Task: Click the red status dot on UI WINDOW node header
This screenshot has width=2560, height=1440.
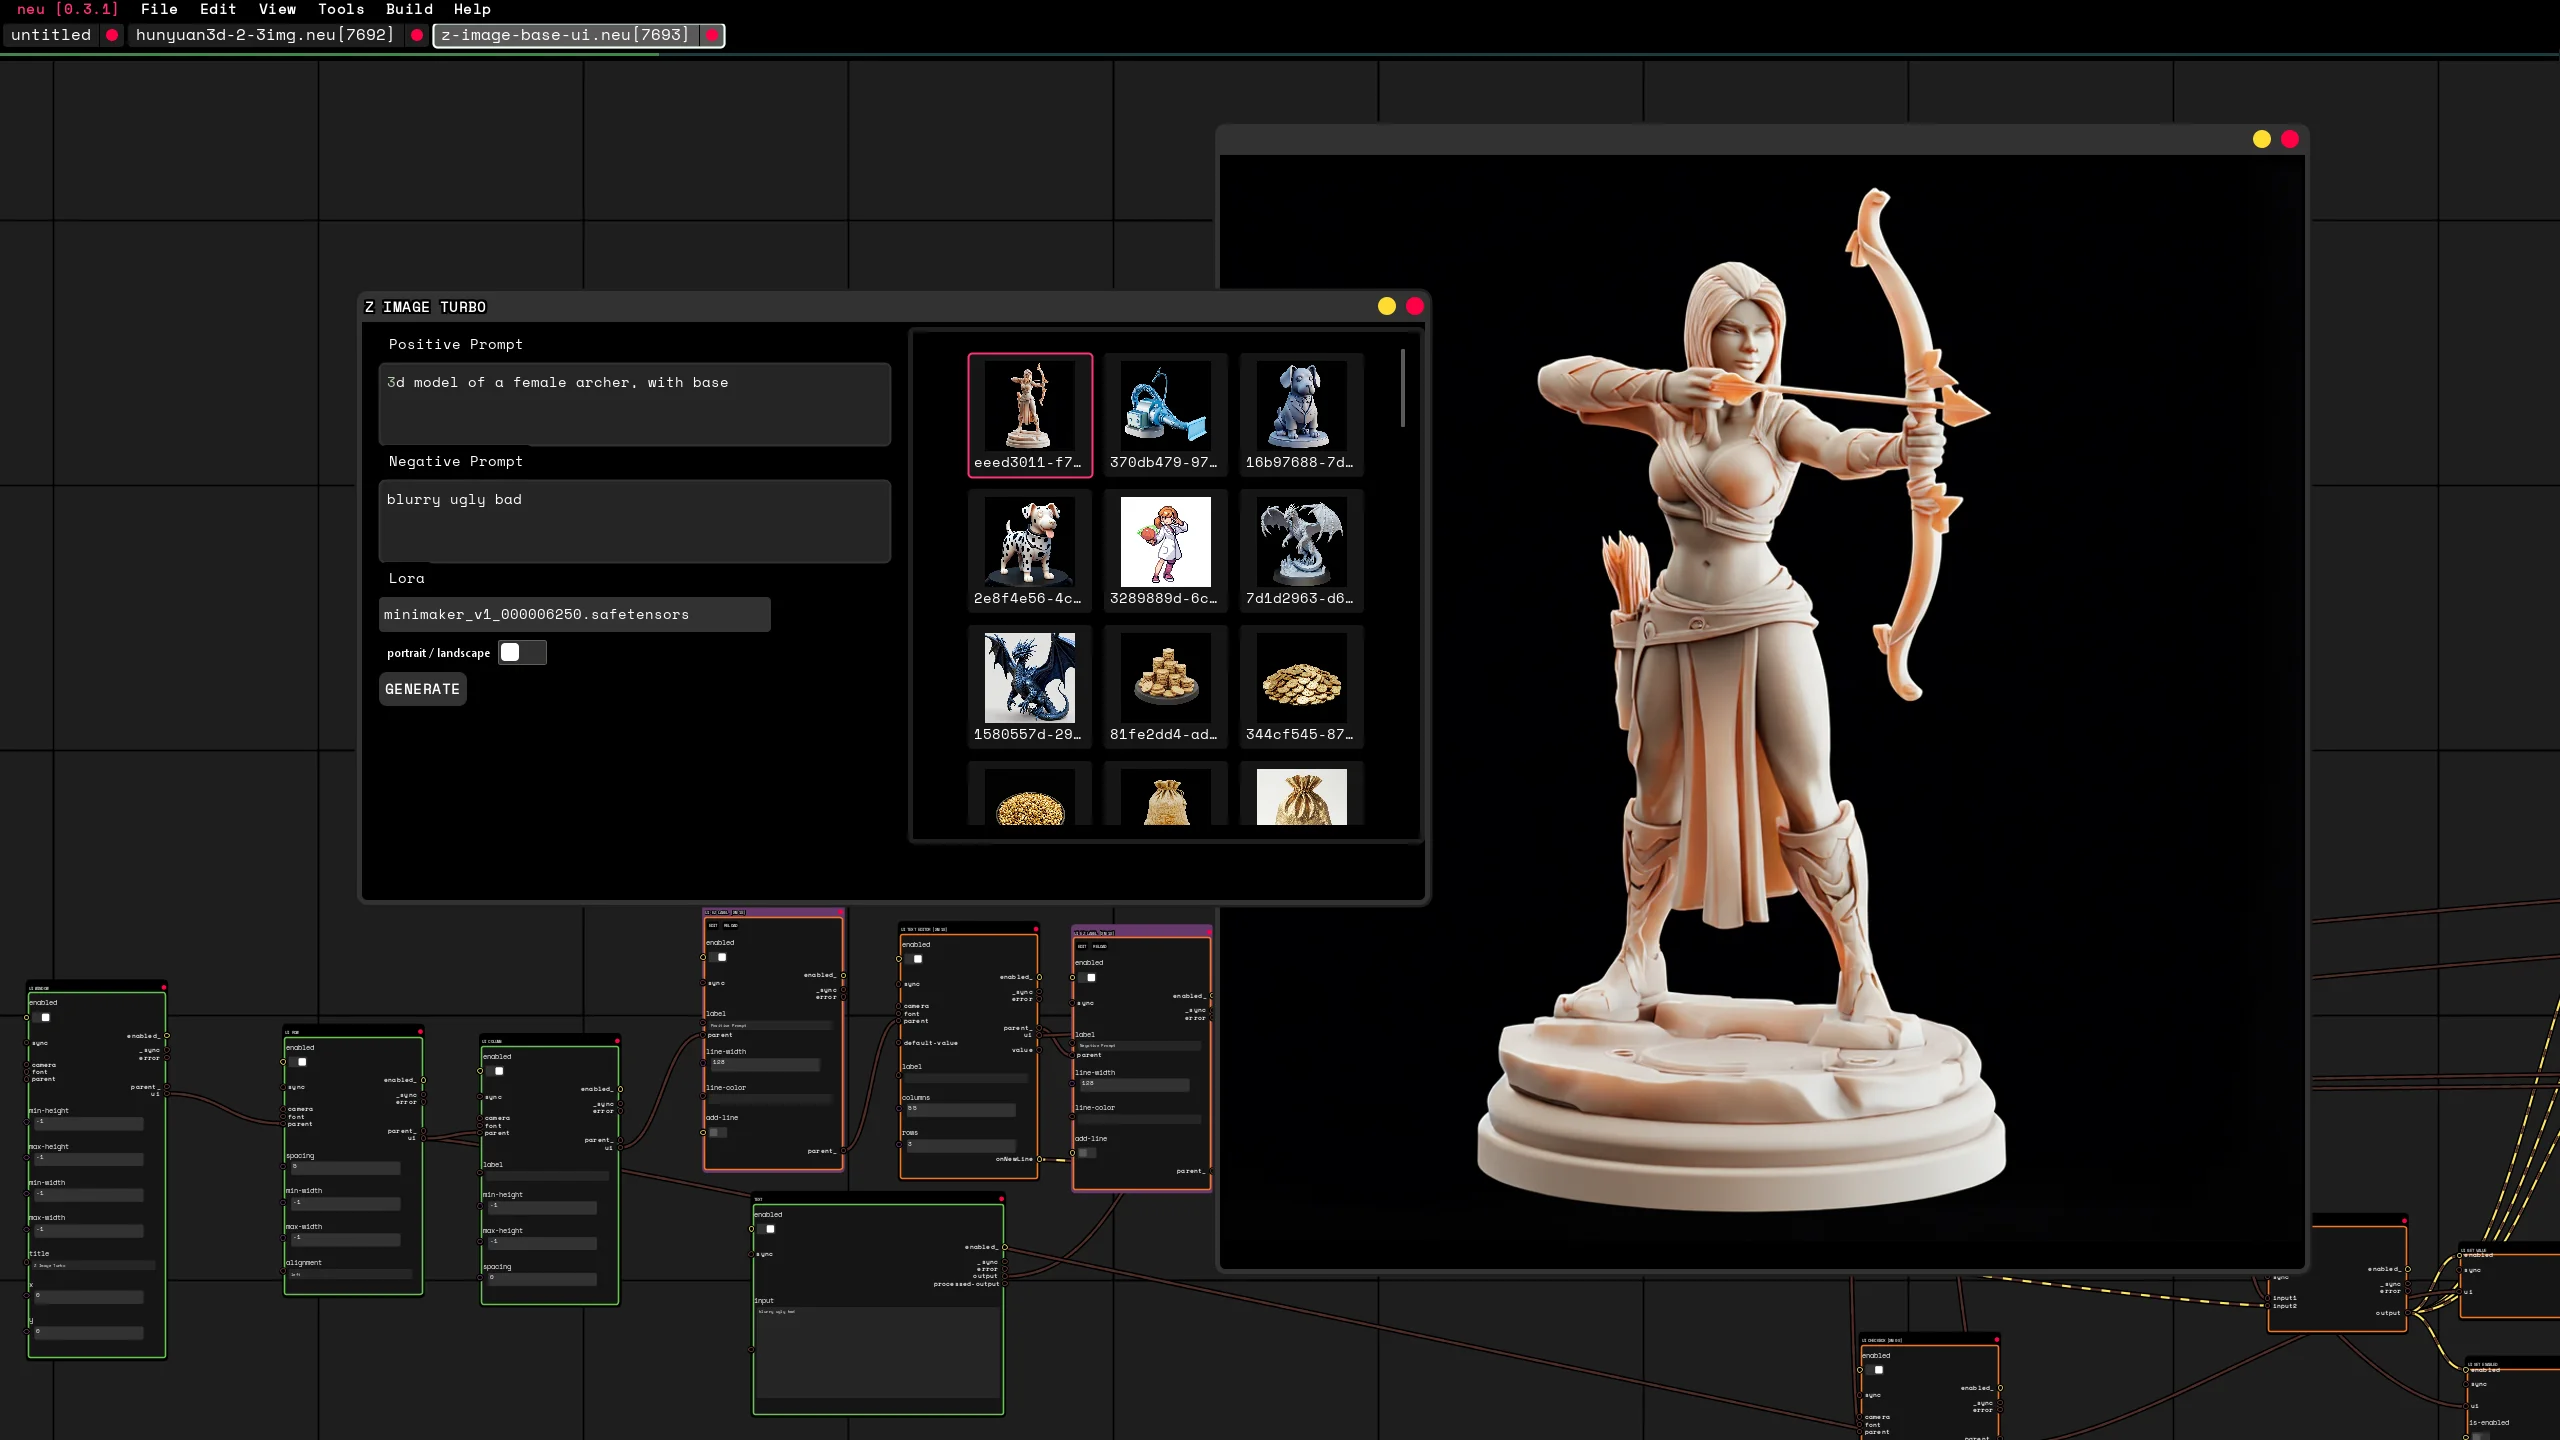Action: pos(163,988)
